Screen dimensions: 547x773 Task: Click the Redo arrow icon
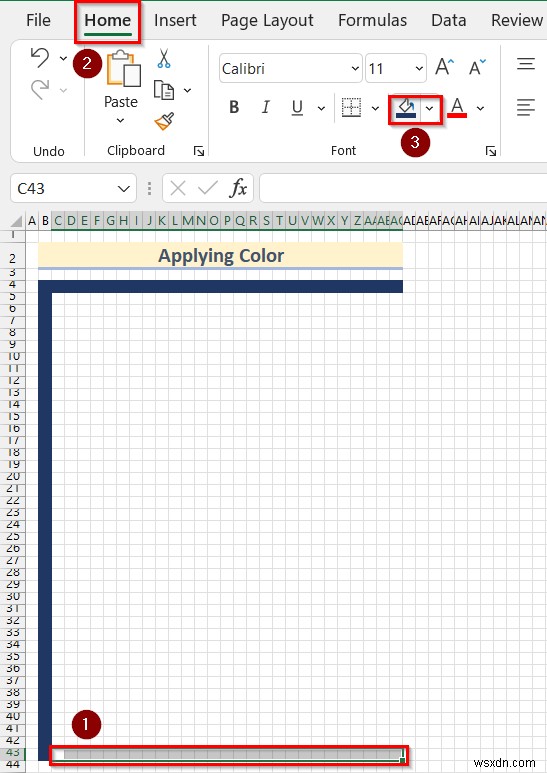coord(40,90)
